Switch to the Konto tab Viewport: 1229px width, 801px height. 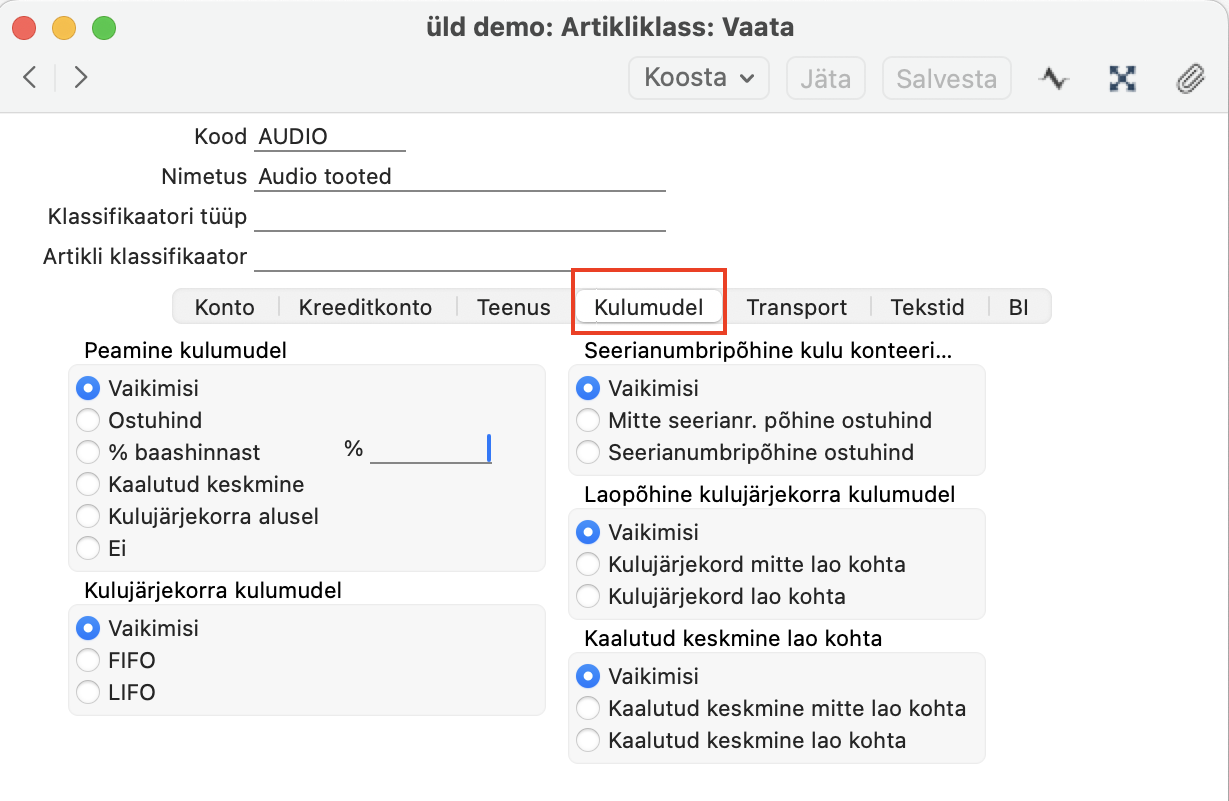[x=224, y=307]
